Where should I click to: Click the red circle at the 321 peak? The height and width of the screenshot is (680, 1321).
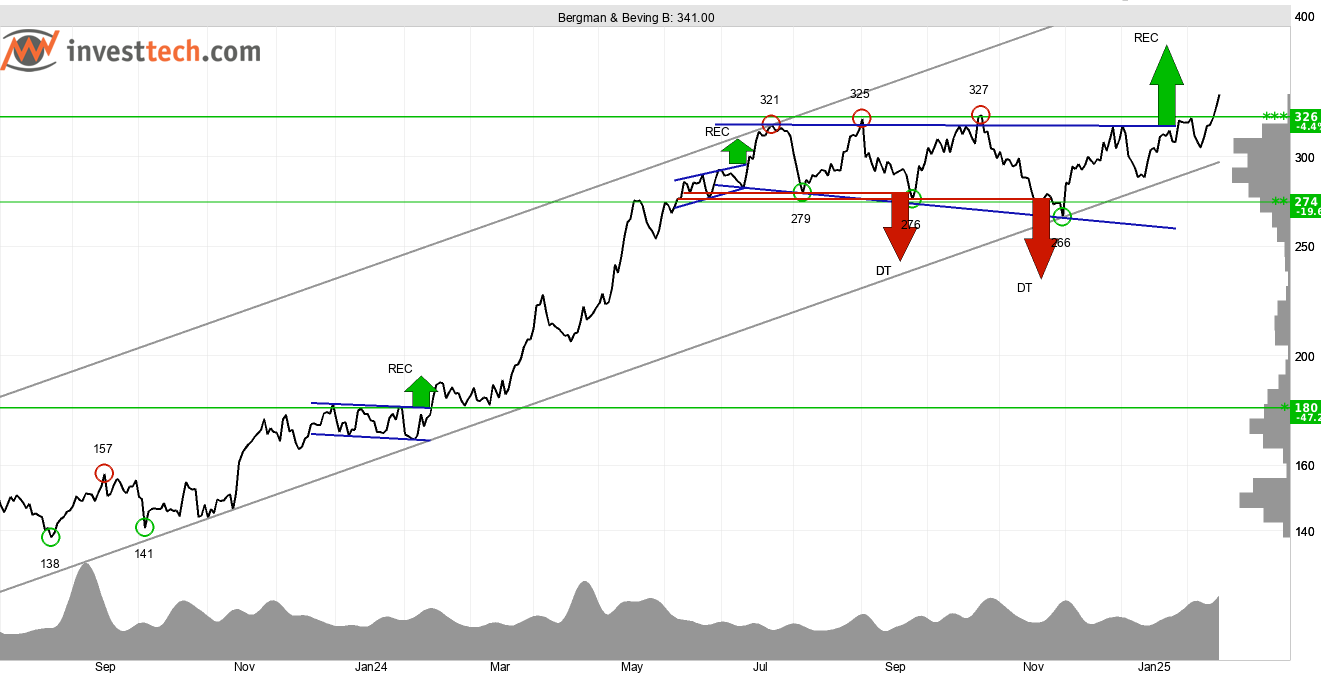pyautogui.click(x=771, y=125)
